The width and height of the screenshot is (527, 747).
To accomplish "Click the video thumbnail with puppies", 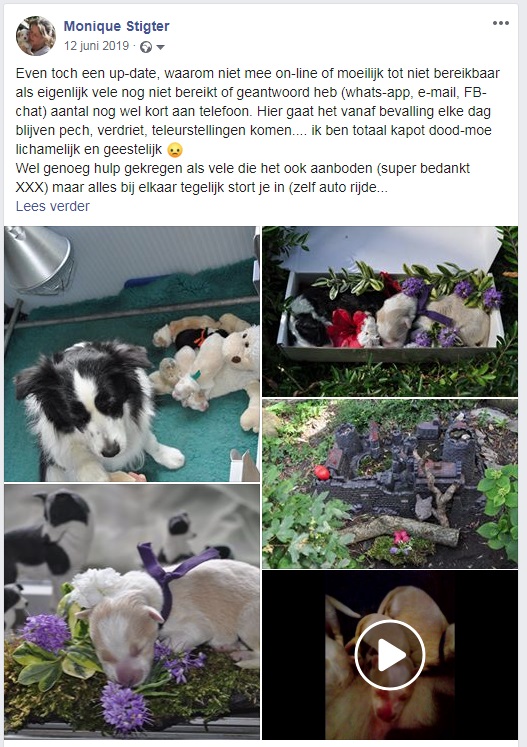I will [390, 655].
